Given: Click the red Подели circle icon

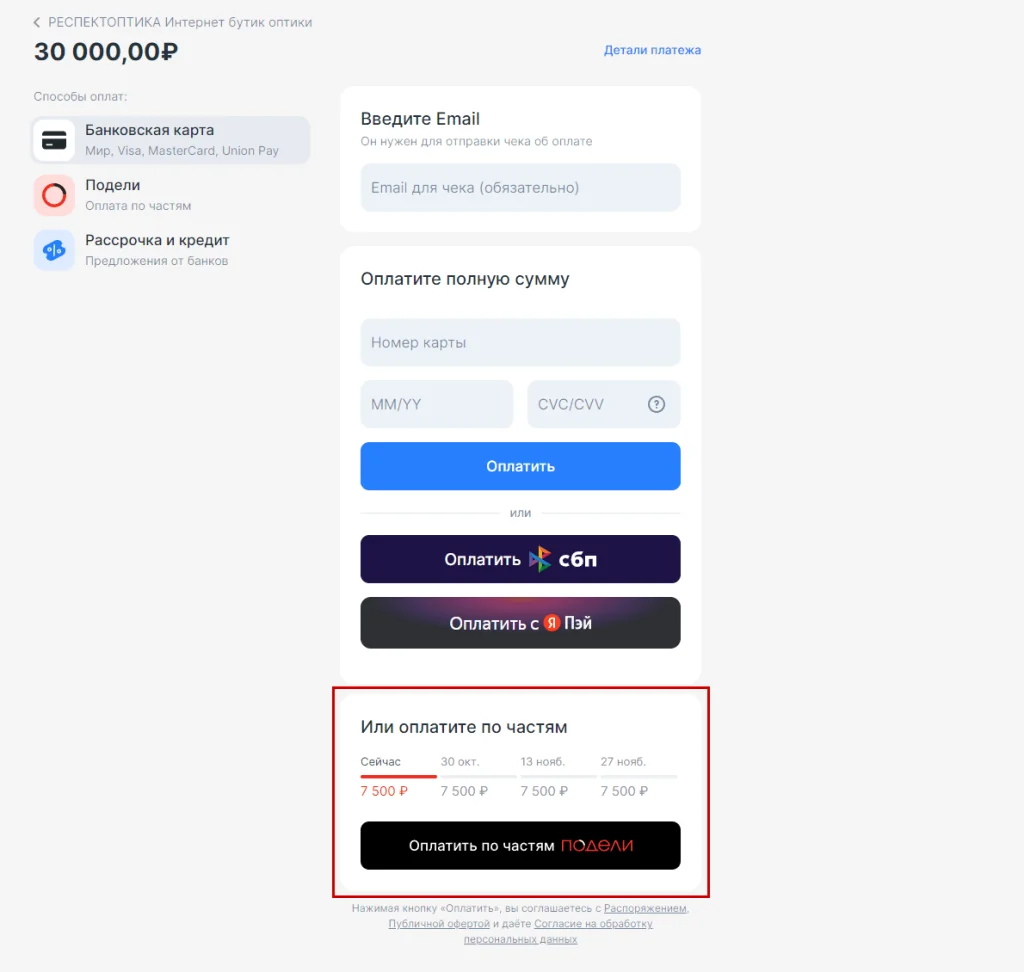Looking at the screenshot, I should 54,195.
